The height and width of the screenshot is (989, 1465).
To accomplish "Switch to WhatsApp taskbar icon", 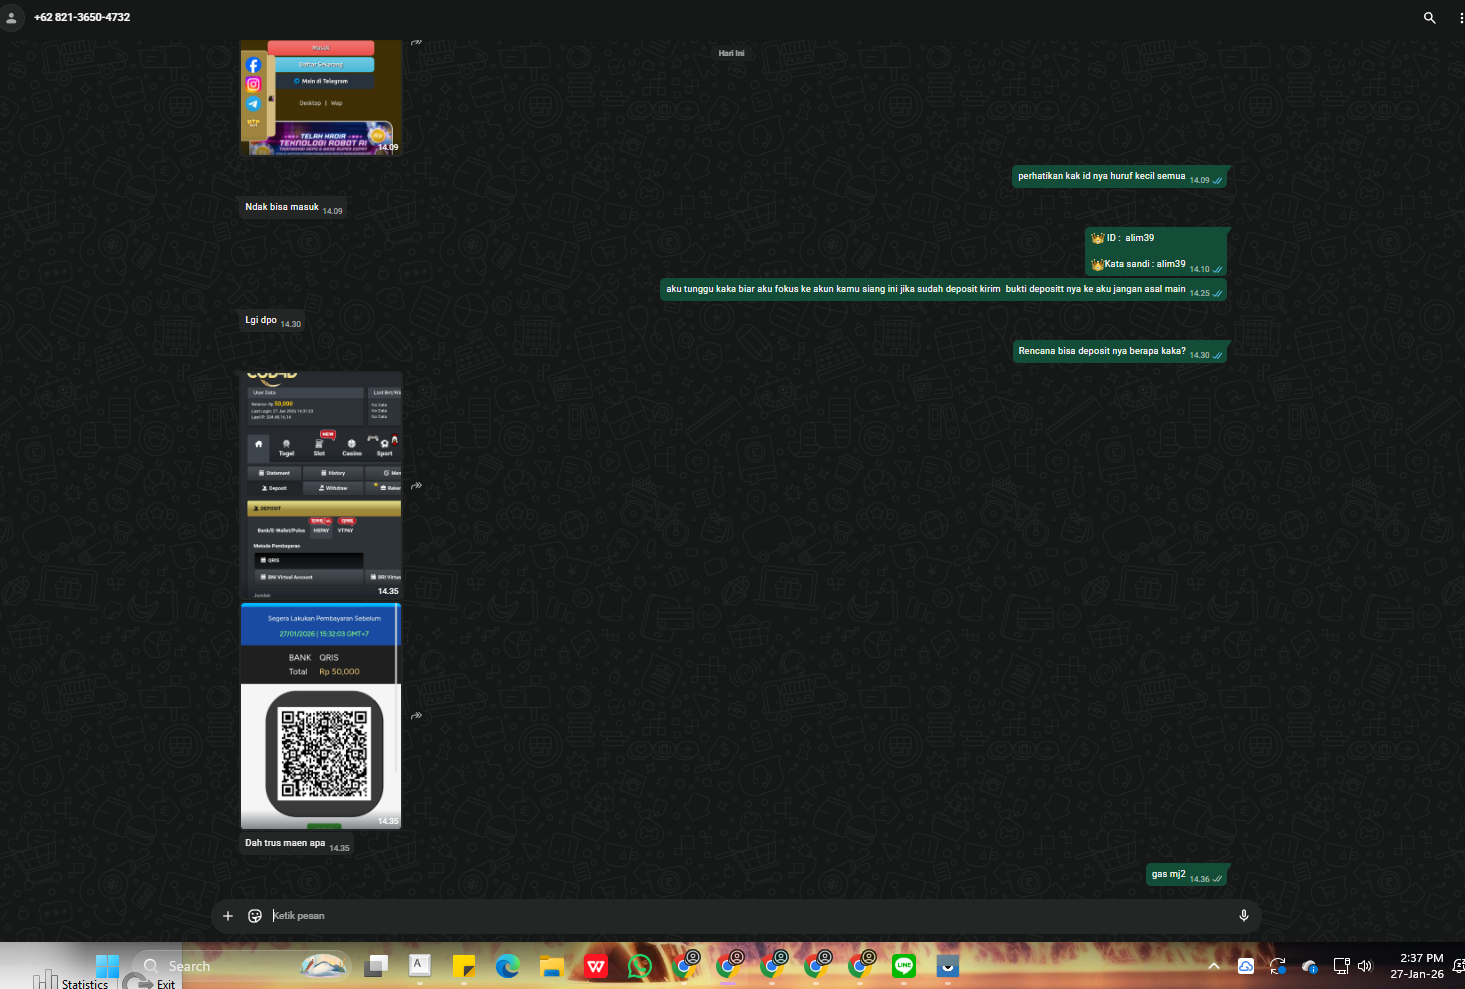I will pos(640,966).
